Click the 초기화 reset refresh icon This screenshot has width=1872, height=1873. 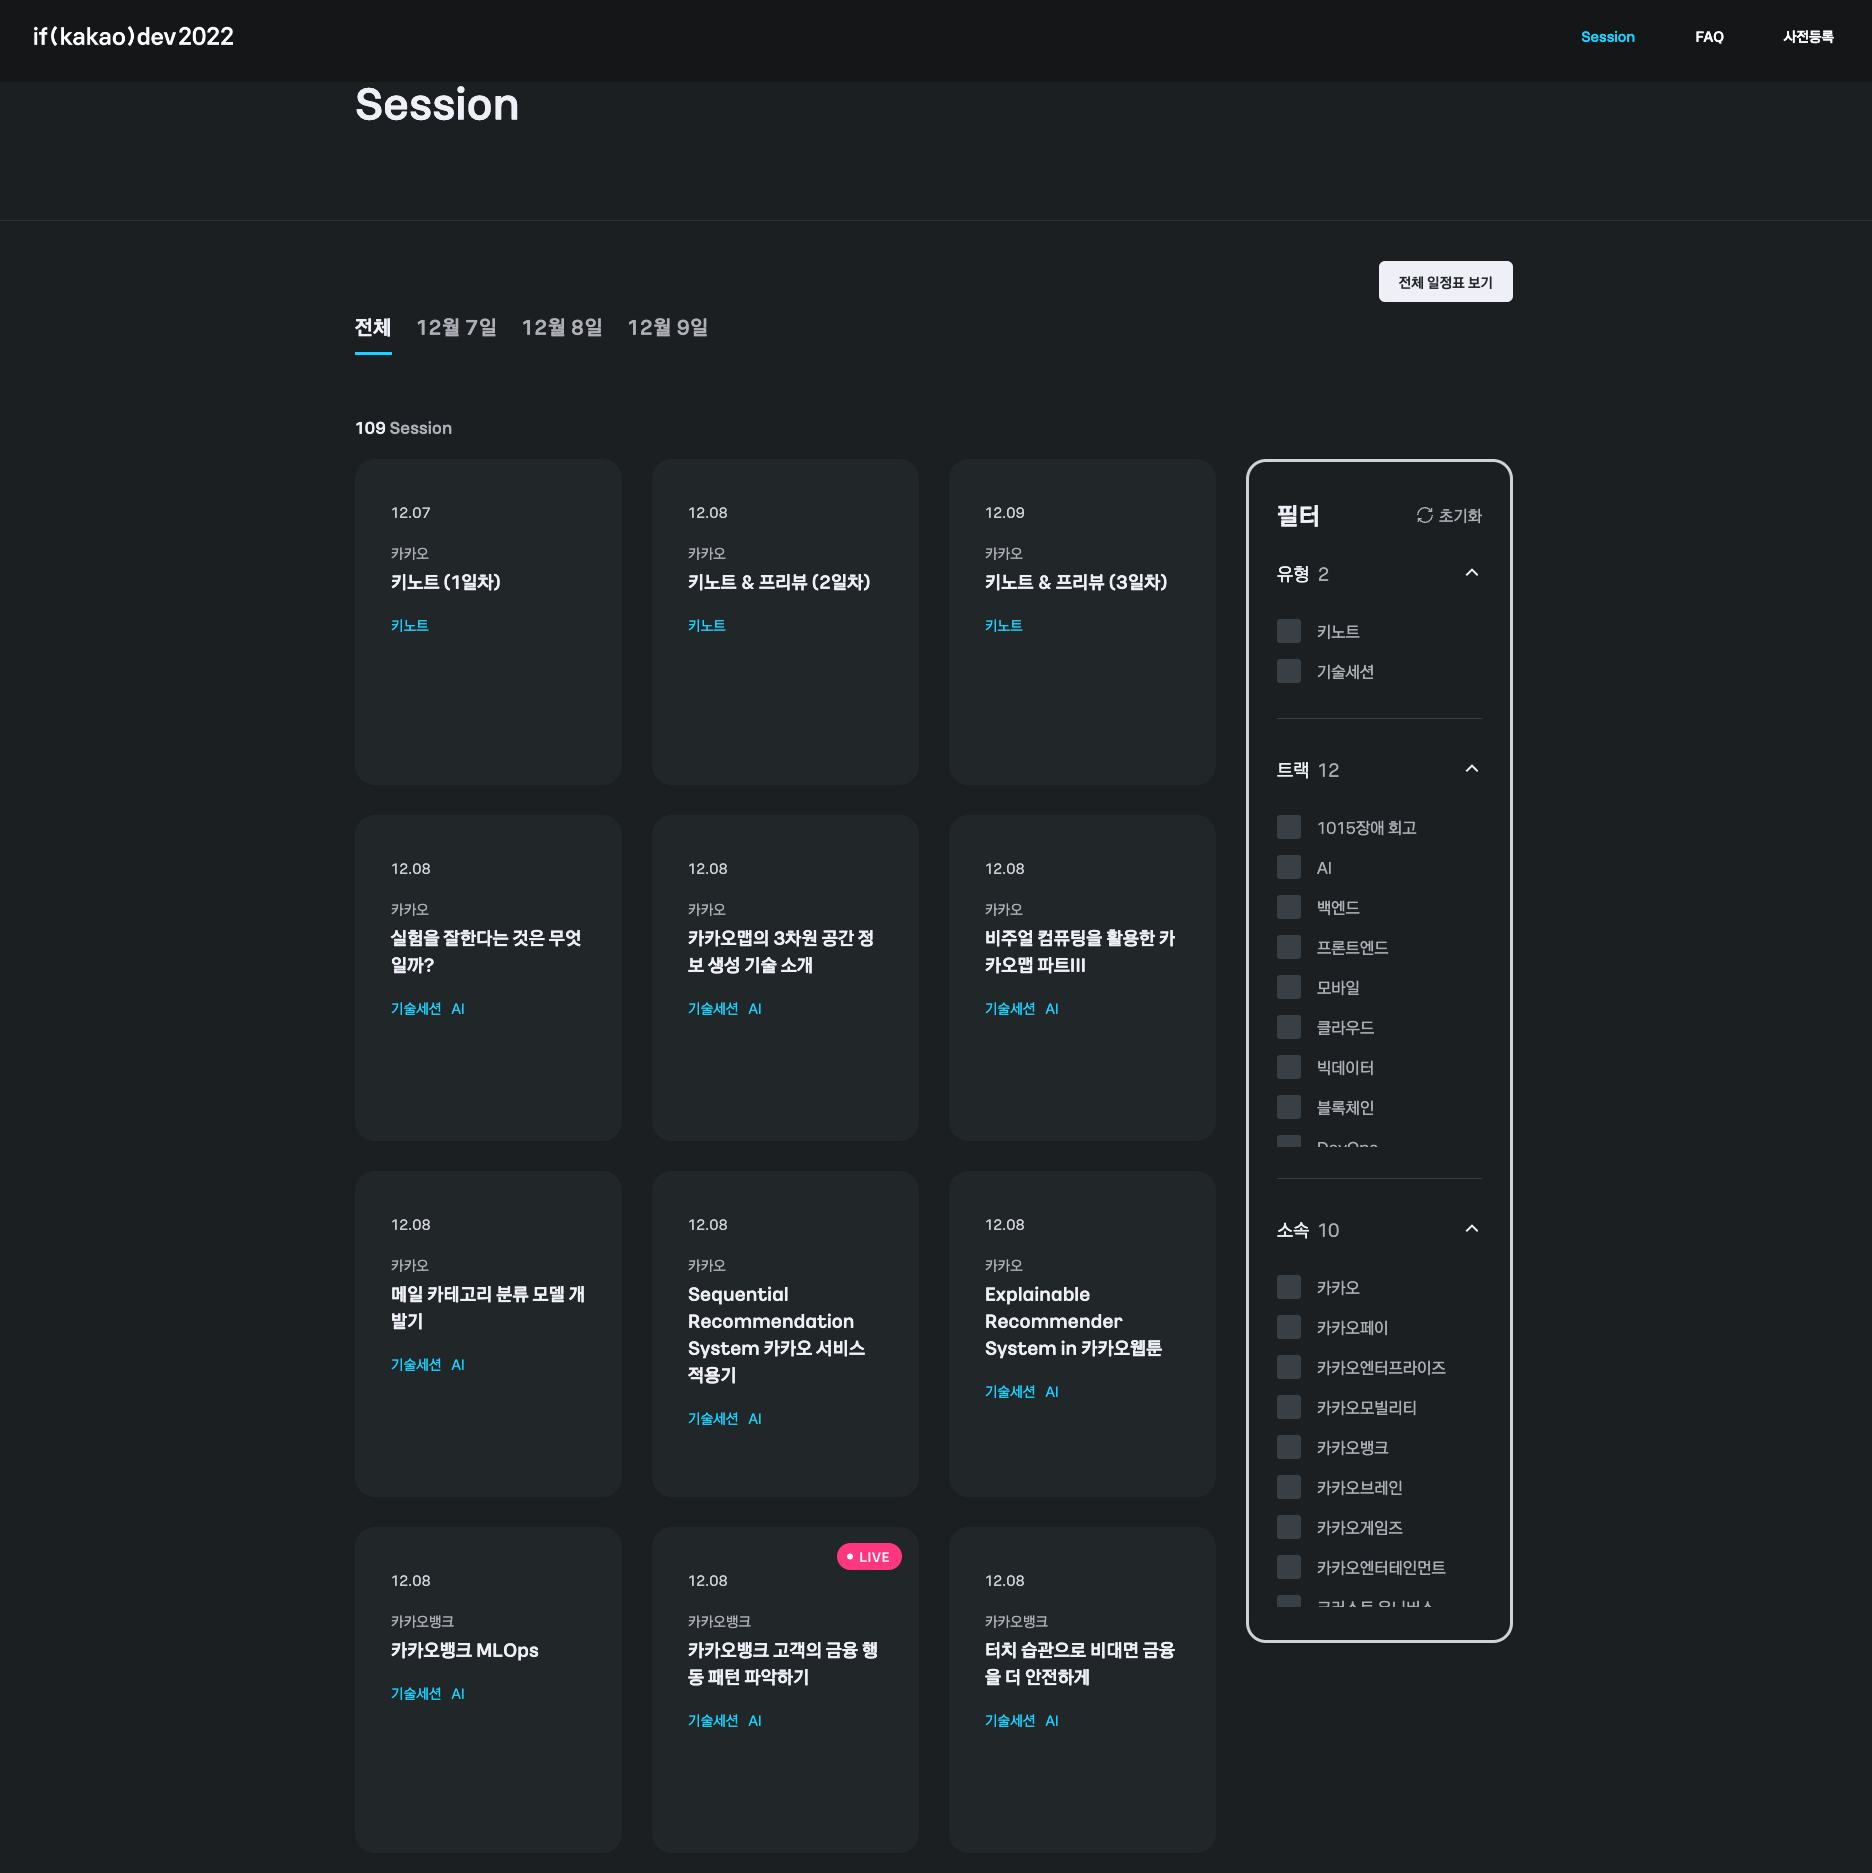tap(1424, 515)
